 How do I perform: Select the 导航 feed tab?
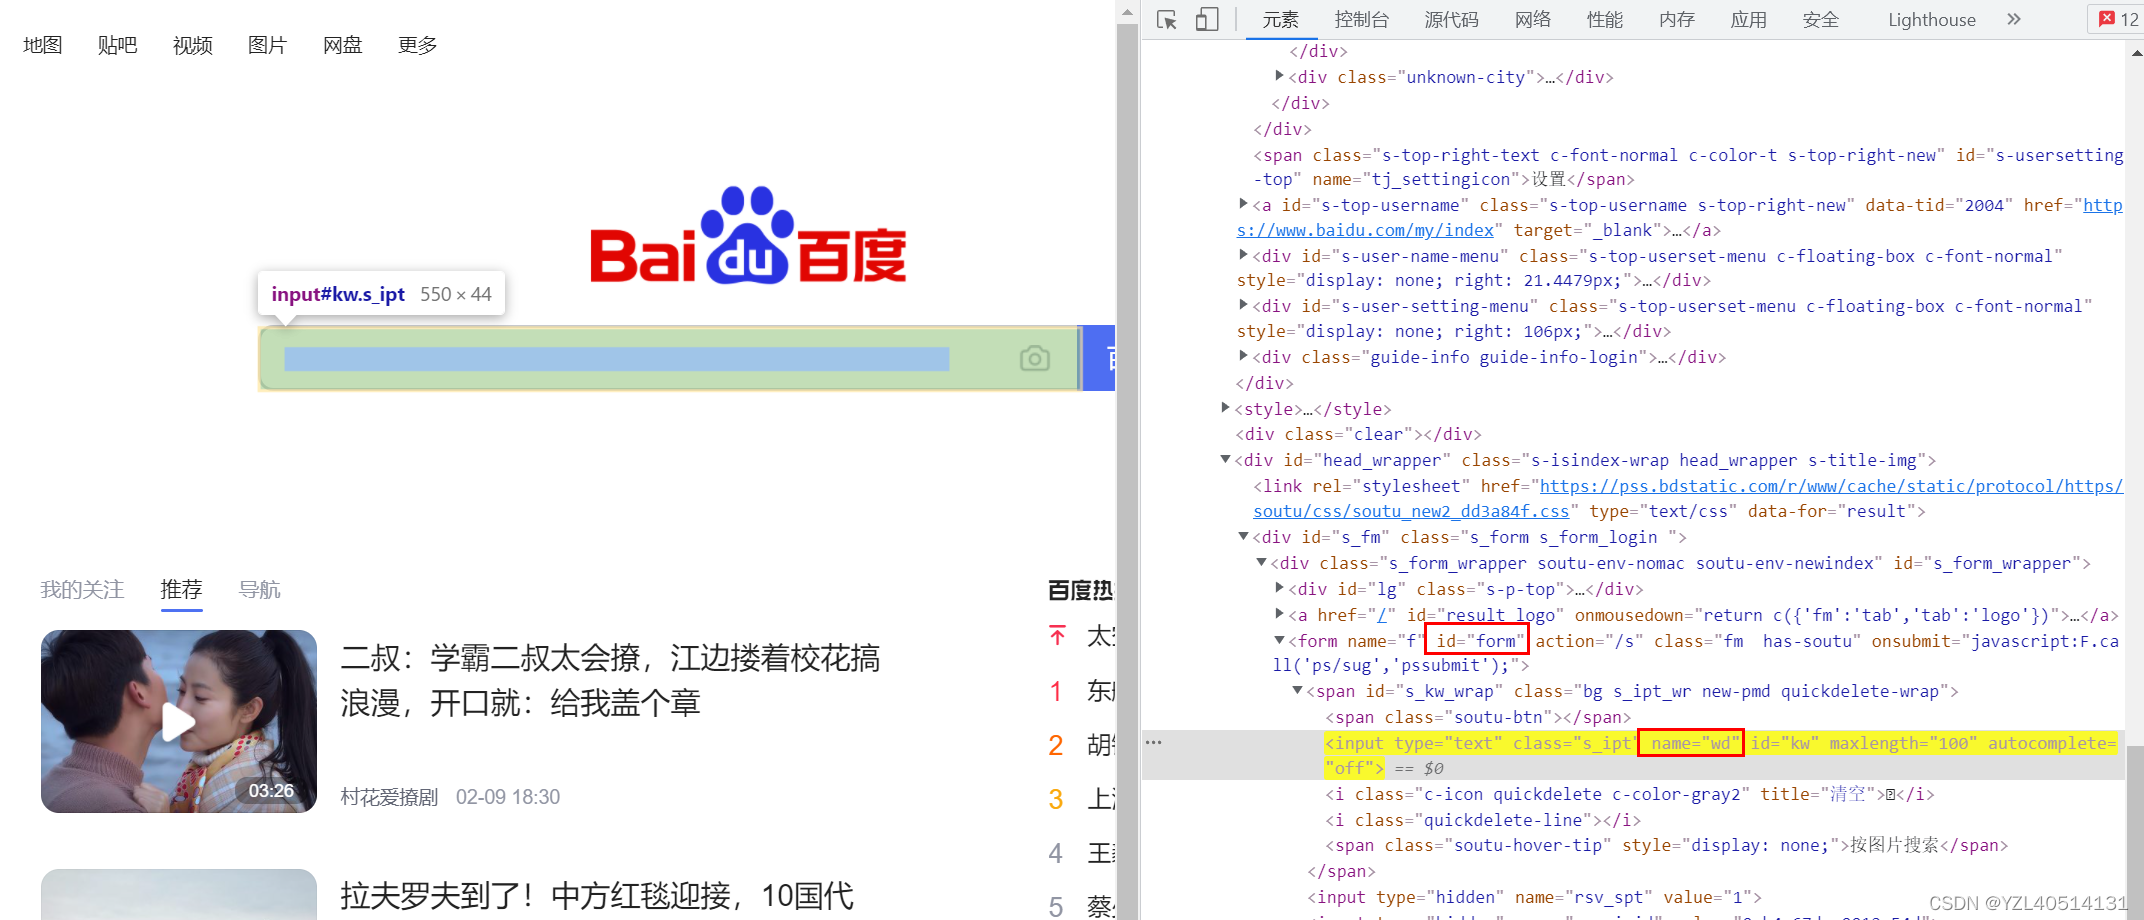point(259,590)
